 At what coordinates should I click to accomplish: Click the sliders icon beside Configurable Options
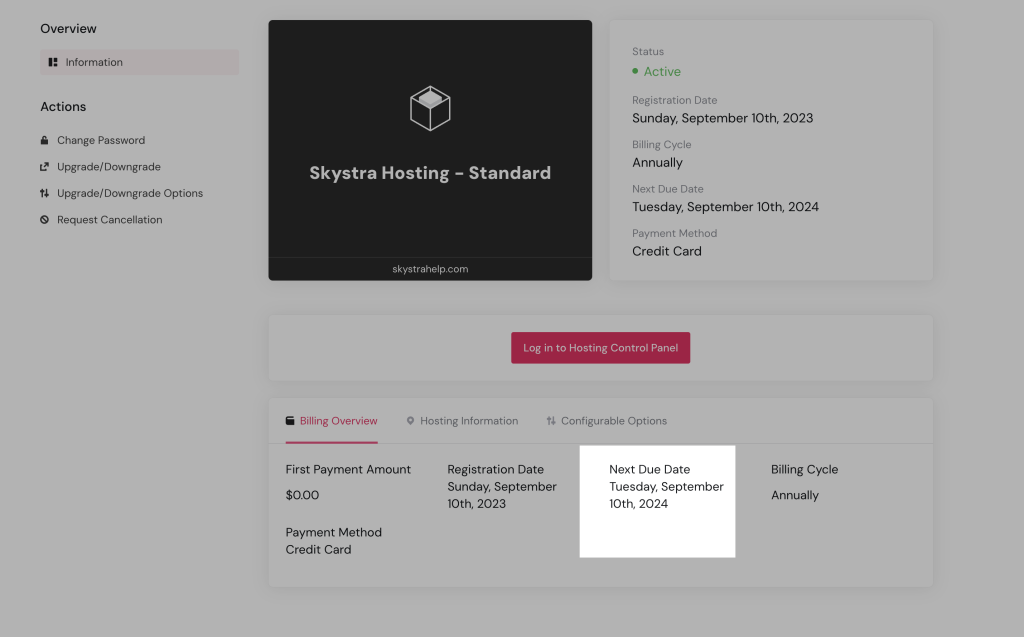[551, 421]
